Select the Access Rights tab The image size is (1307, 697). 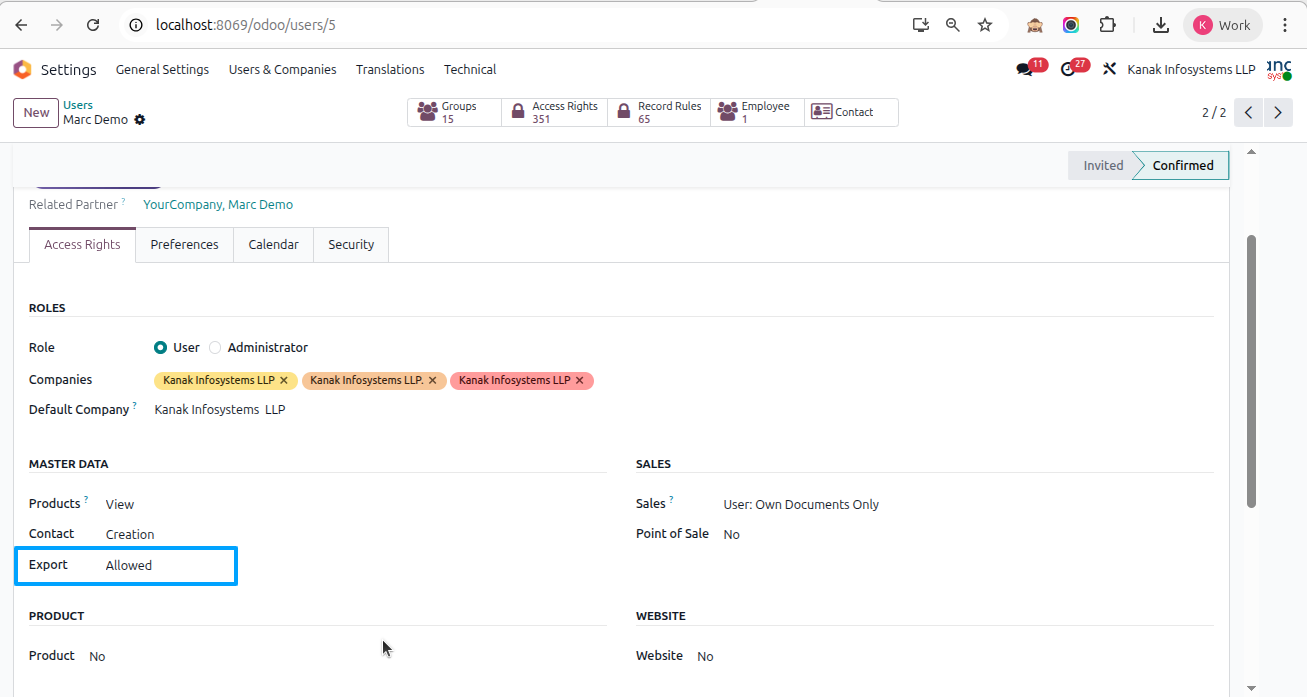[82, 244]
